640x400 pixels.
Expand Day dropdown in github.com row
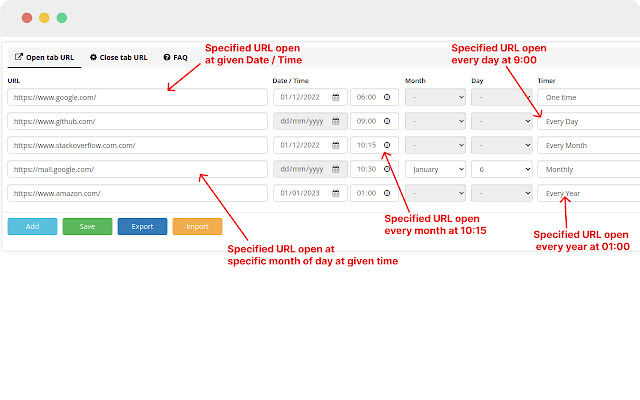click(x=502, y=121)
